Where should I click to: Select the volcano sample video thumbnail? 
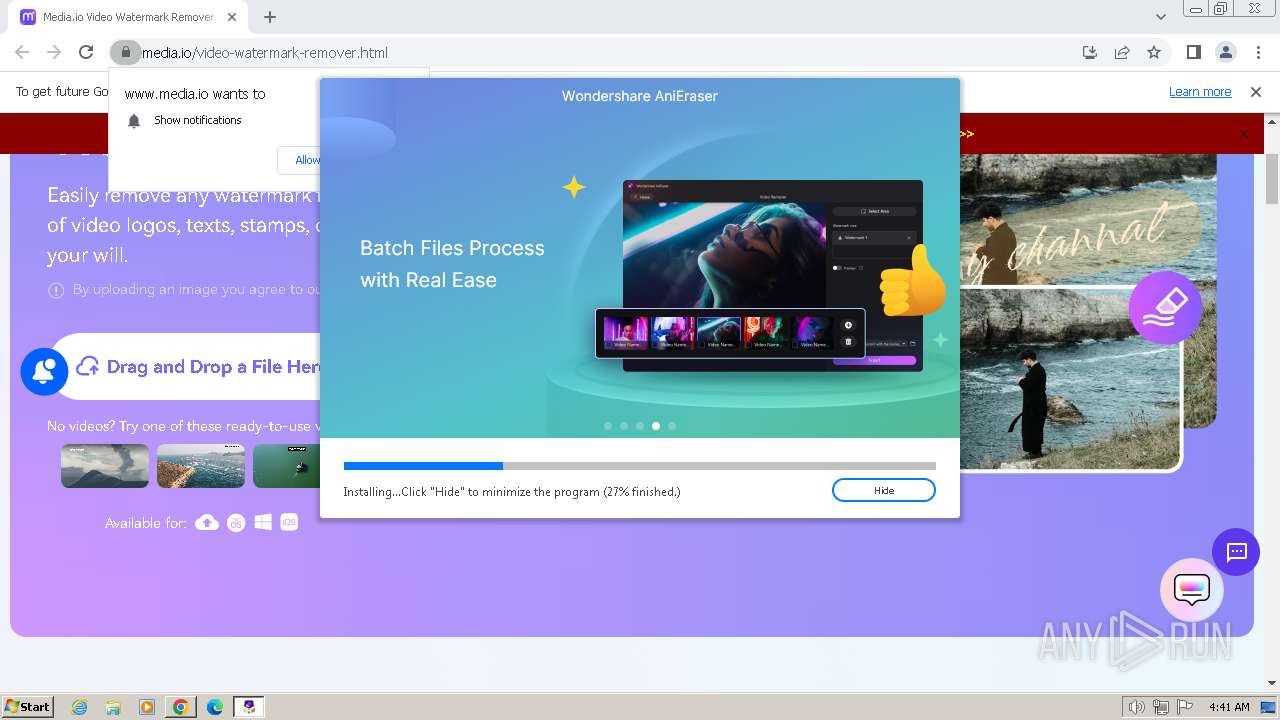click(x=105, y=466)
